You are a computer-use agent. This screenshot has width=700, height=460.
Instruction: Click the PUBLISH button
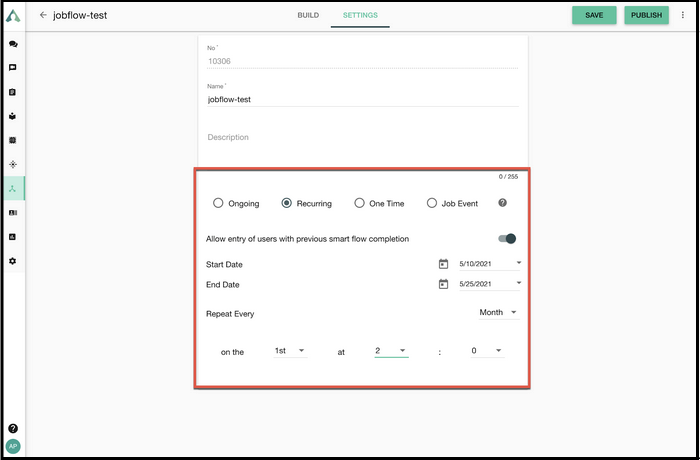(646, 15)
